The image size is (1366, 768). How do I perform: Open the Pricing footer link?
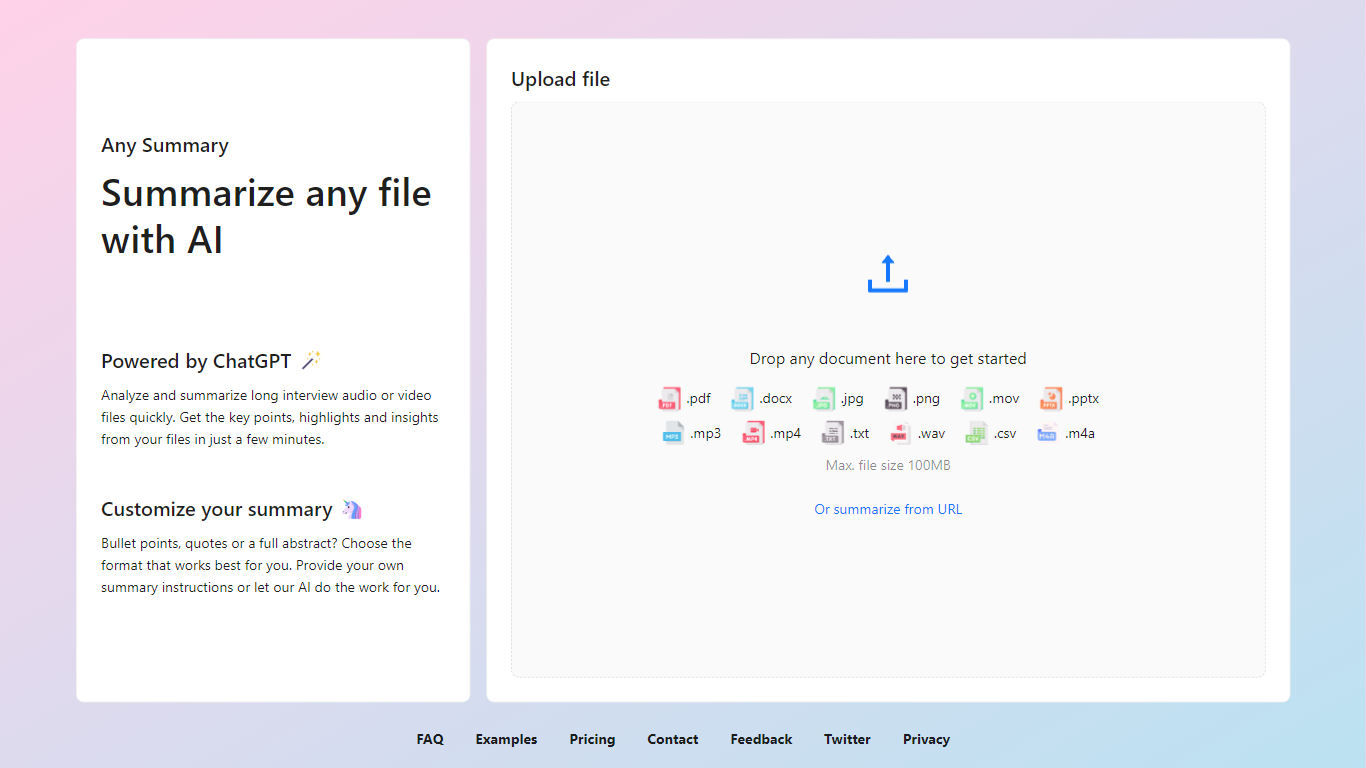click(592, 739)
